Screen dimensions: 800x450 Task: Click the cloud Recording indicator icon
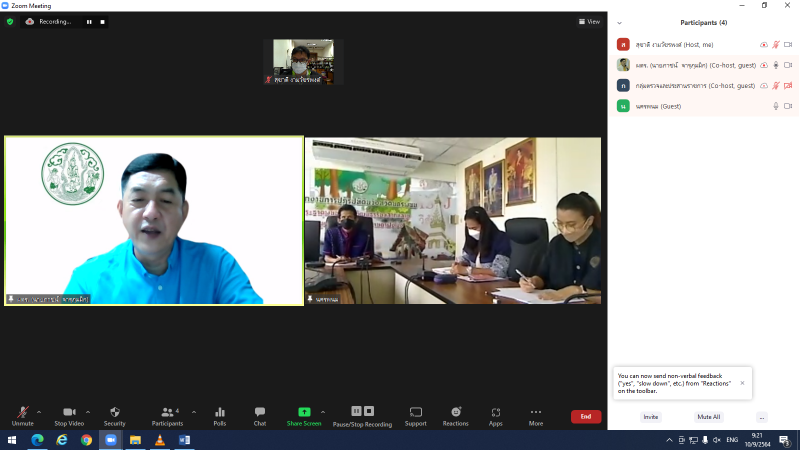click(30, 21)
